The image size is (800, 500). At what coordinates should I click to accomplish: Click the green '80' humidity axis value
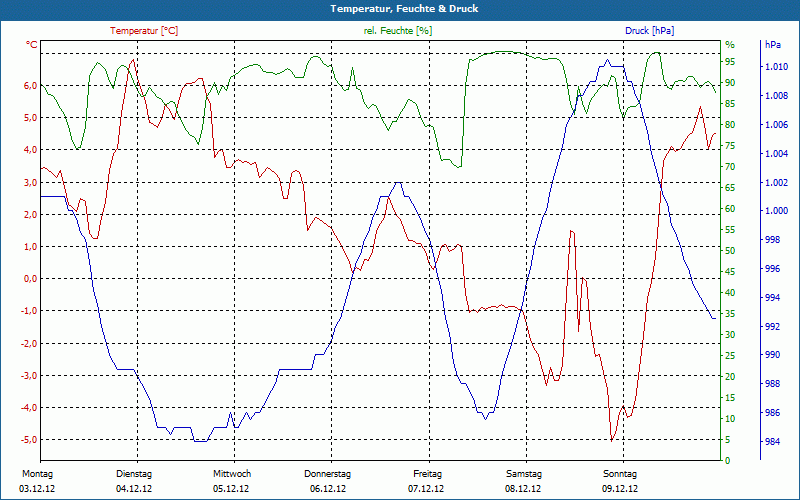click(730, 125)
